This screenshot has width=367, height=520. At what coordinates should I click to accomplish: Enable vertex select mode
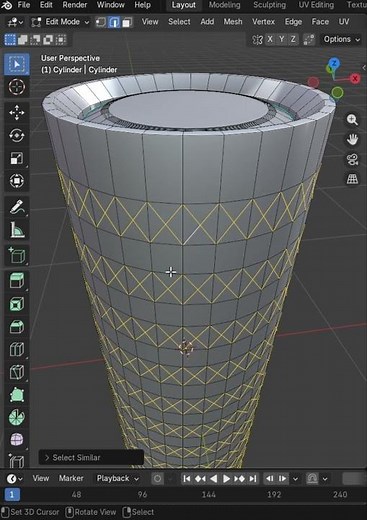101,22
